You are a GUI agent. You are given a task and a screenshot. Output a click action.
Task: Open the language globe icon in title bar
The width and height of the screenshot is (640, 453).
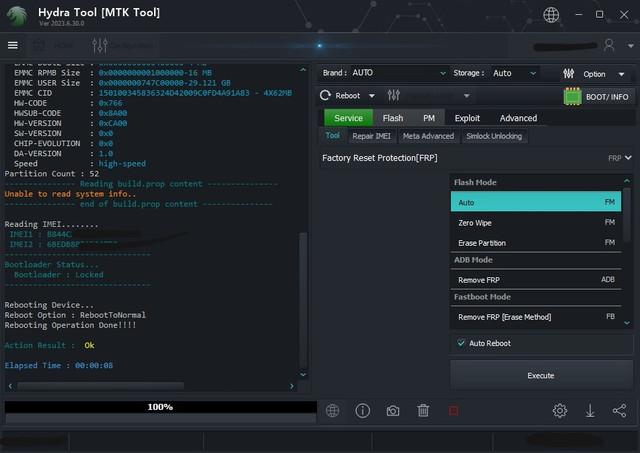[x=551, y=15]
